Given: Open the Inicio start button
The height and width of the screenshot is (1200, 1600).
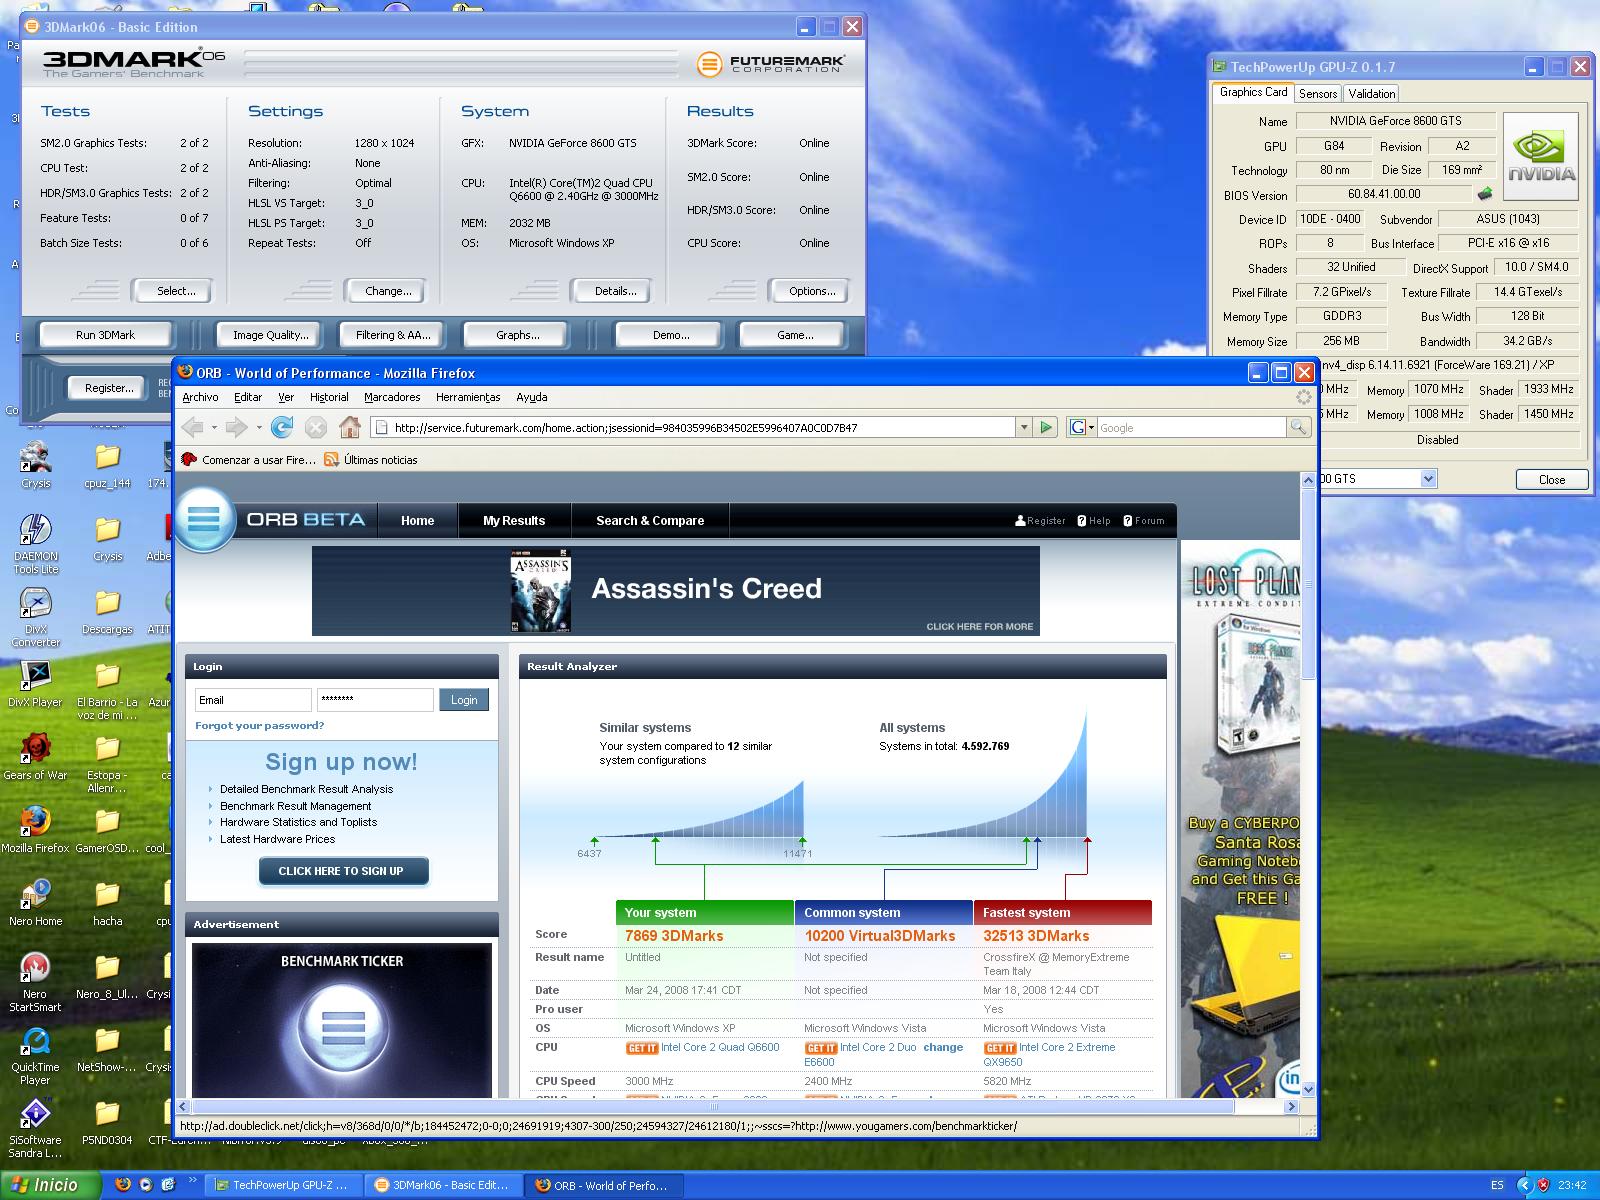Looking at the screenshot, I should (x=50, y=1185).
